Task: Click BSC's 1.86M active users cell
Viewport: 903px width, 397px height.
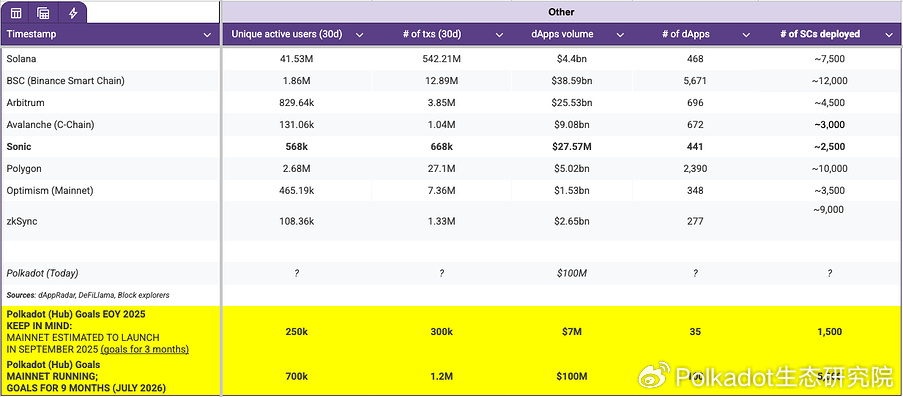Action: 296,81
